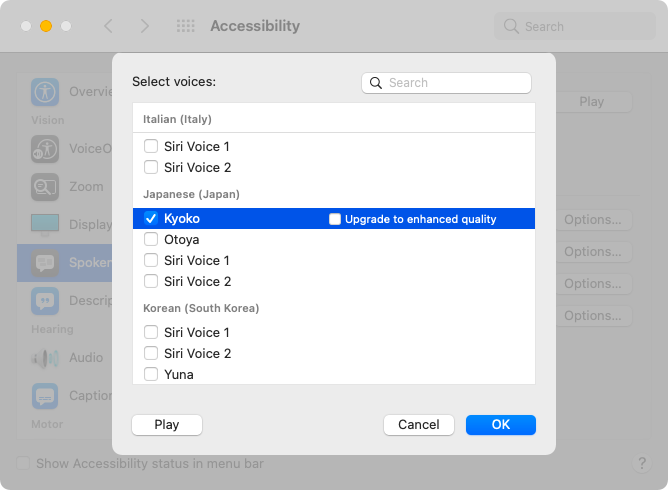This screenshot has height=490, width=668.
Task: Choose the Display sidebar icon
Action: 45,224
